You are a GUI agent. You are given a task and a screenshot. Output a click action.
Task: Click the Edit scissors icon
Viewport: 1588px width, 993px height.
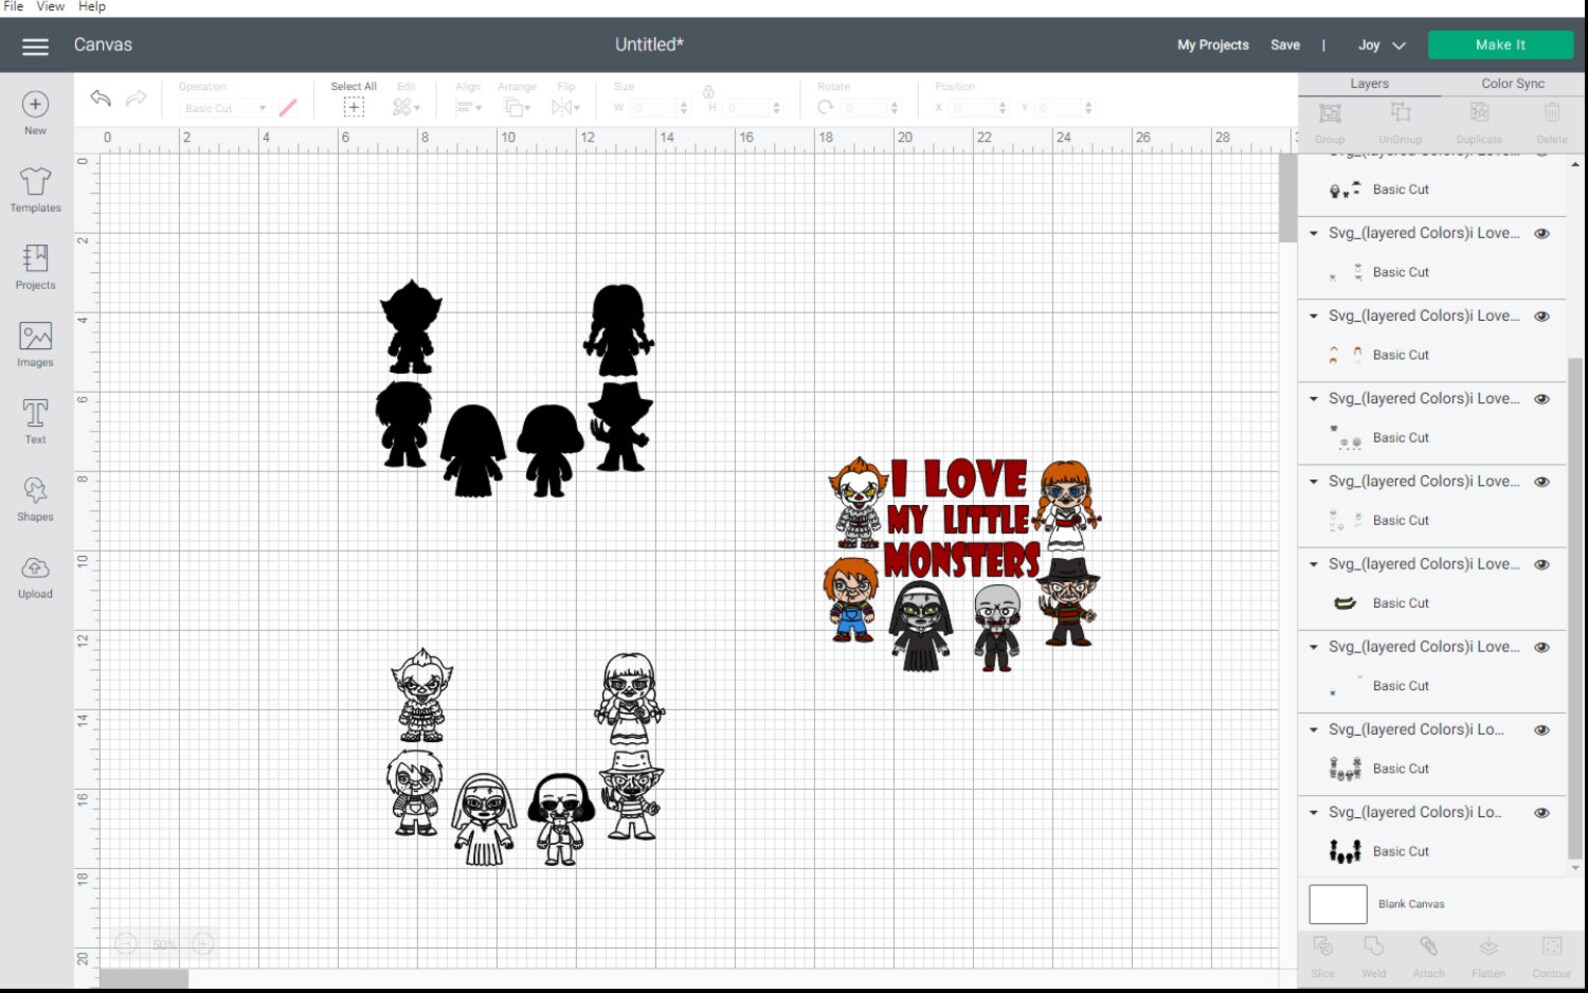click(402, 107)
